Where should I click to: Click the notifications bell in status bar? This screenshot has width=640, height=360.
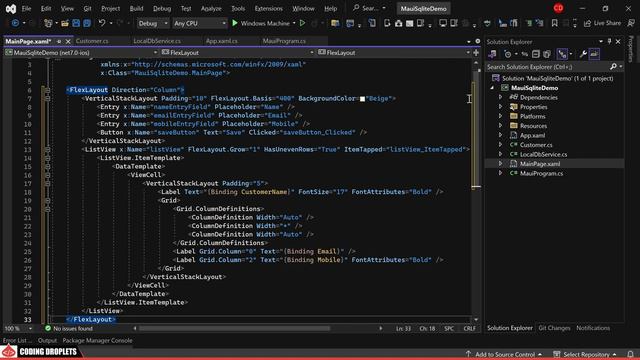pos(631,354)
